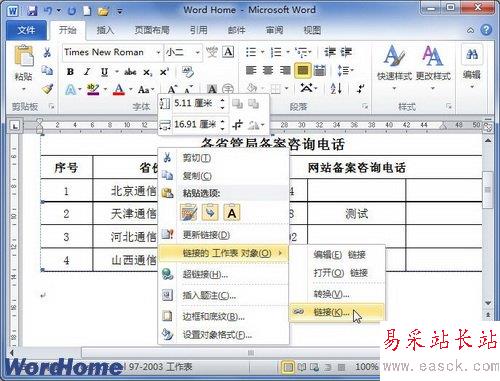Click the text effects glowing A
The image size is (500, 381).
[x=70, y=89]
